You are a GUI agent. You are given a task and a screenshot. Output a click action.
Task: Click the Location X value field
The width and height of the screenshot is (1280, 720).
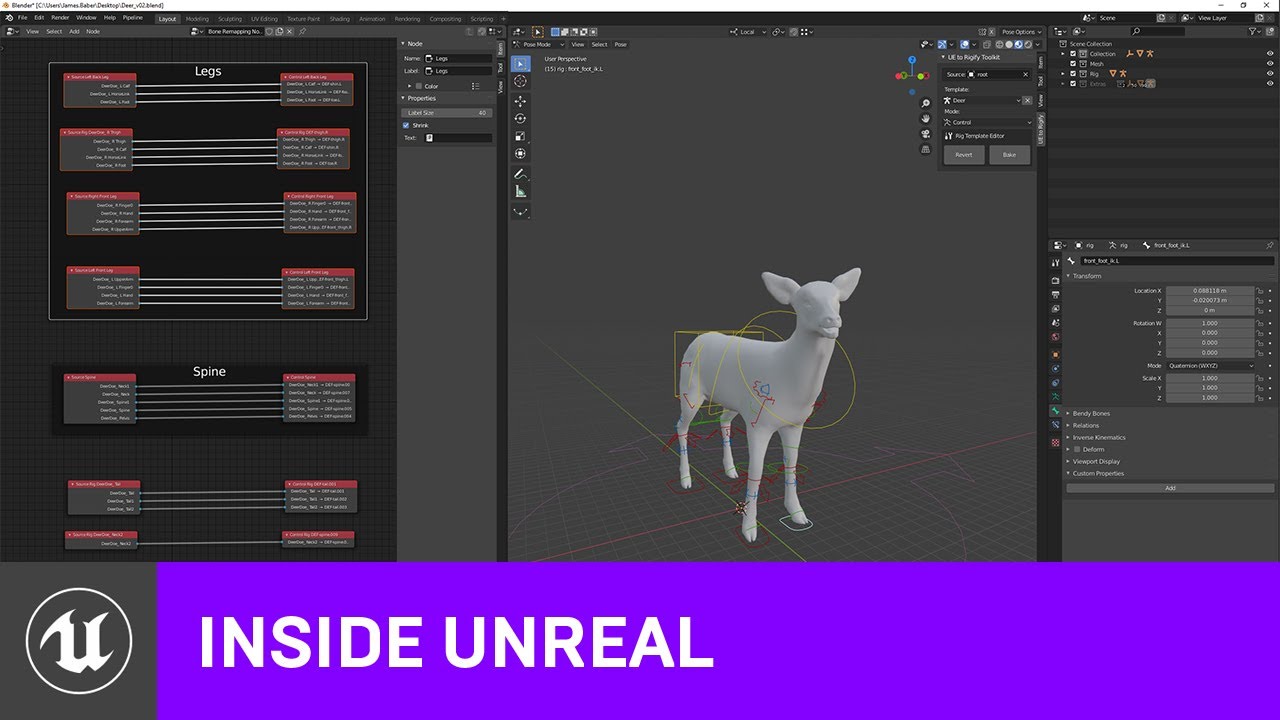pyautogui.click(x=1209, y=291)
